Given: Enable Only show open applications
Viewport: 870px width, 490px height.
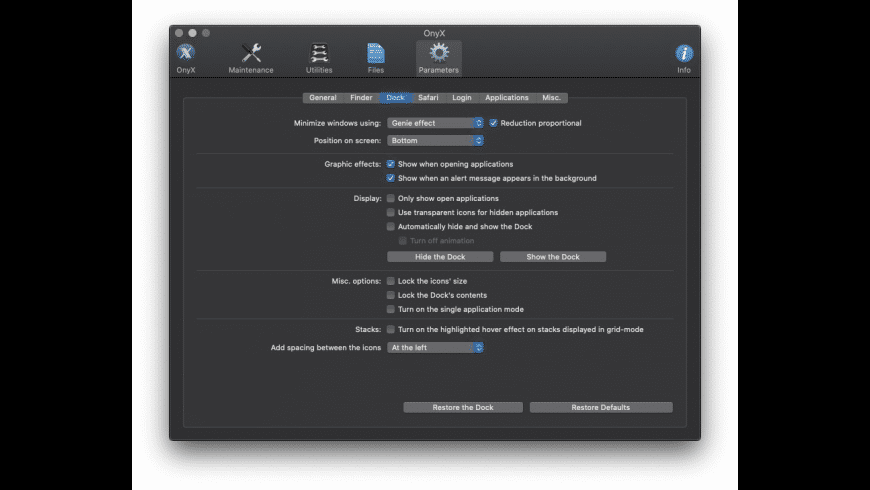Looking at the screenshot, I should (391, 198).
